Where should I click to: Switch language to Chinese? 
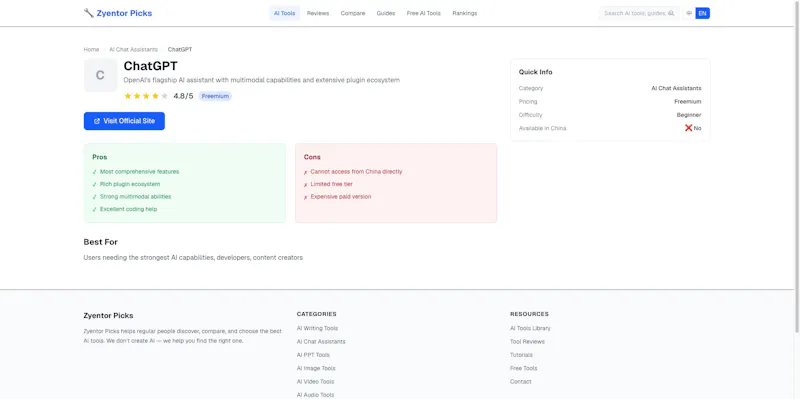click(x=689, y=13)
